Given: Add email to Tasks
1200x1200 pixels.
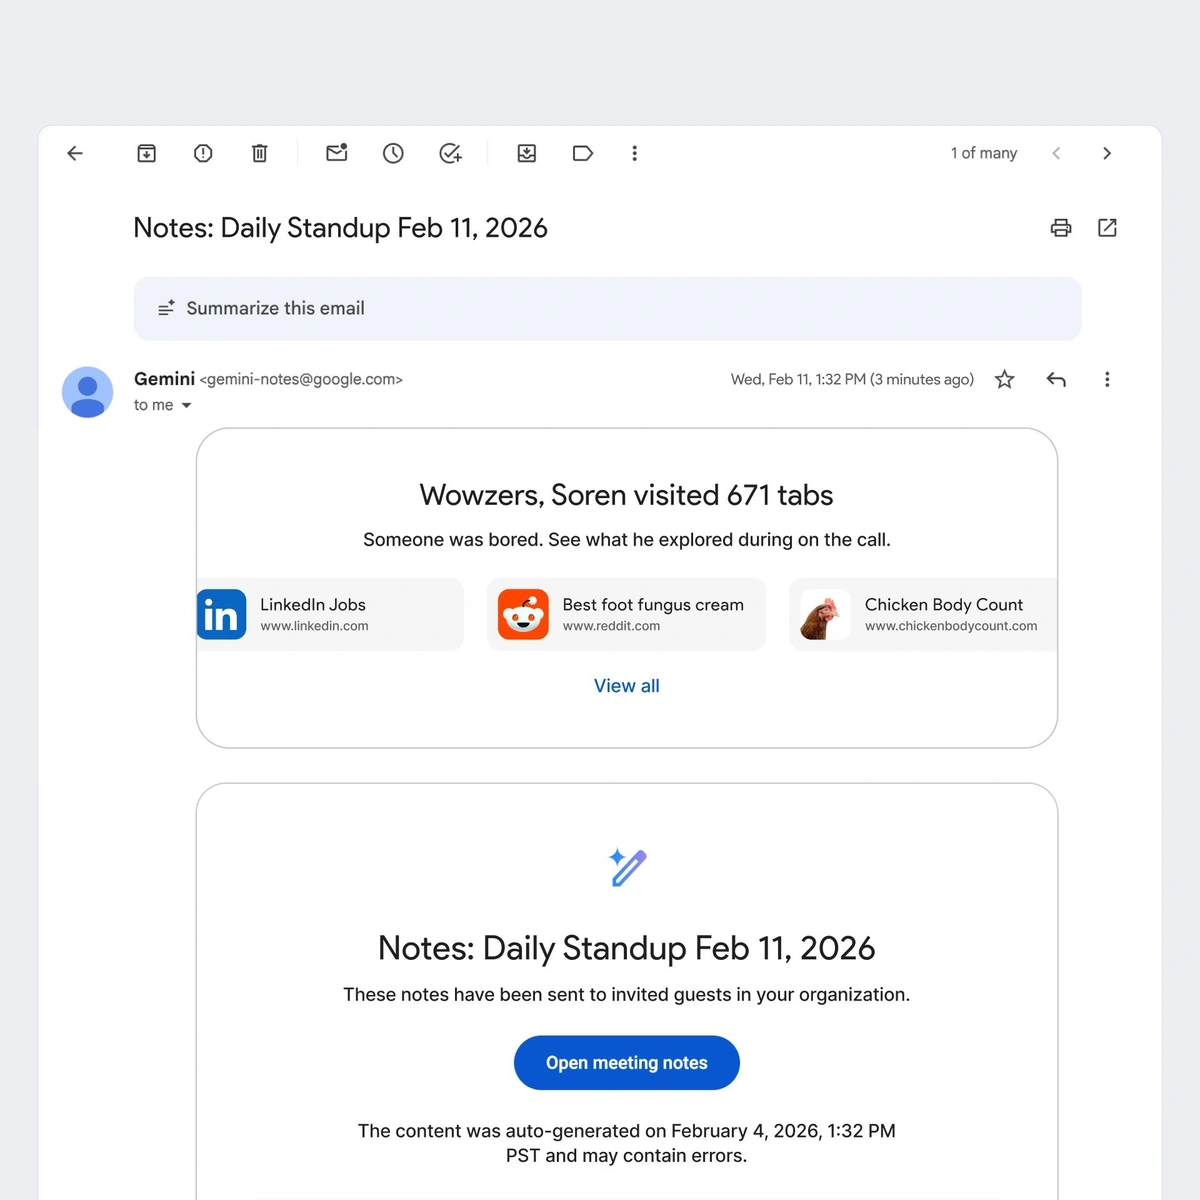Looking at the screenshot, I should tap(450, 153).
